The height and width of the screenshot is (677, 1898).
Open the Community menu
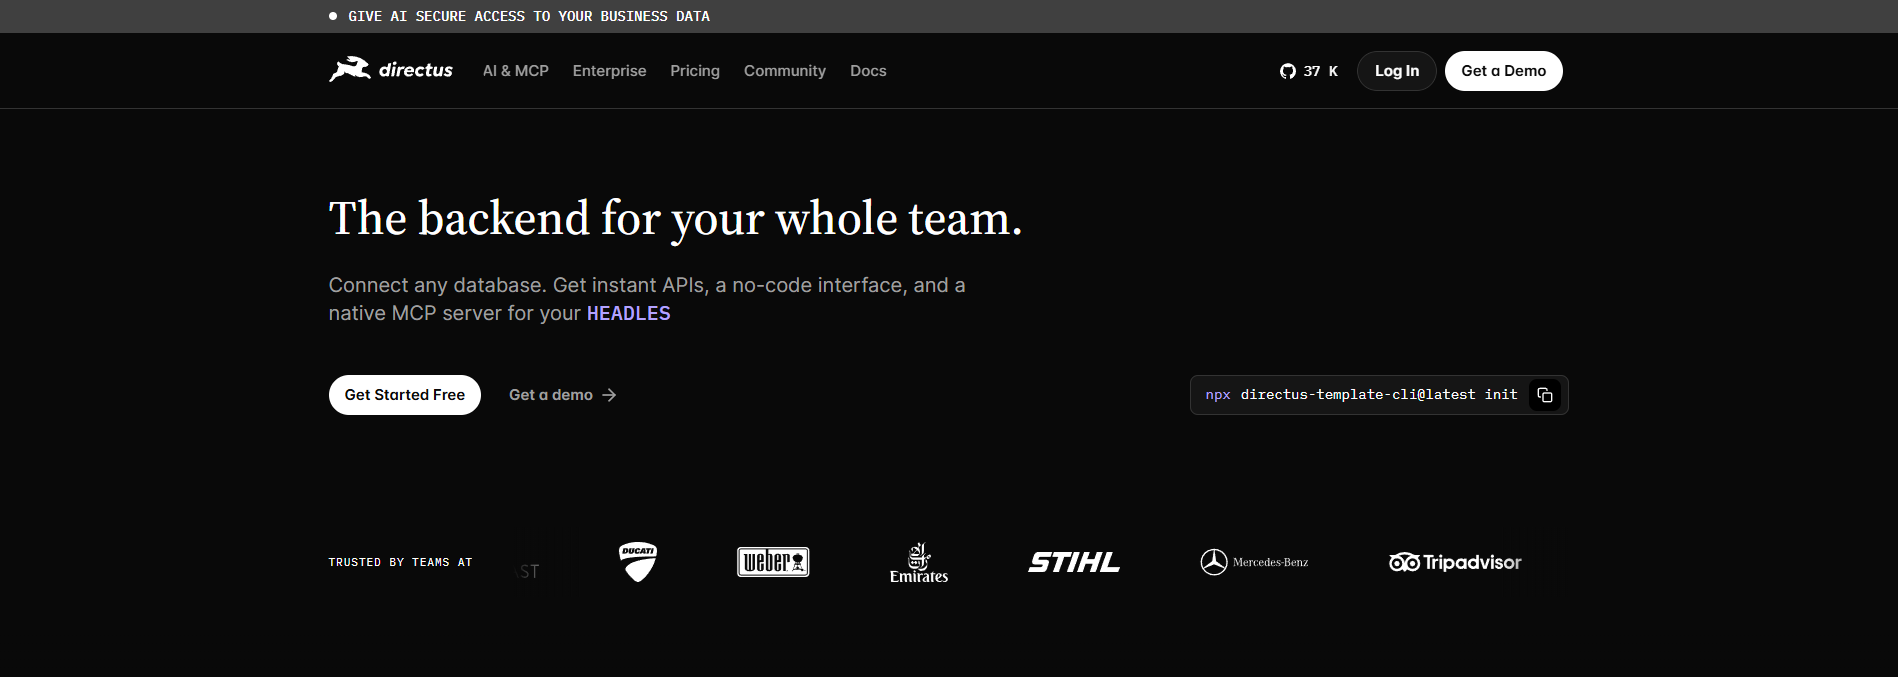coord(785,71)
